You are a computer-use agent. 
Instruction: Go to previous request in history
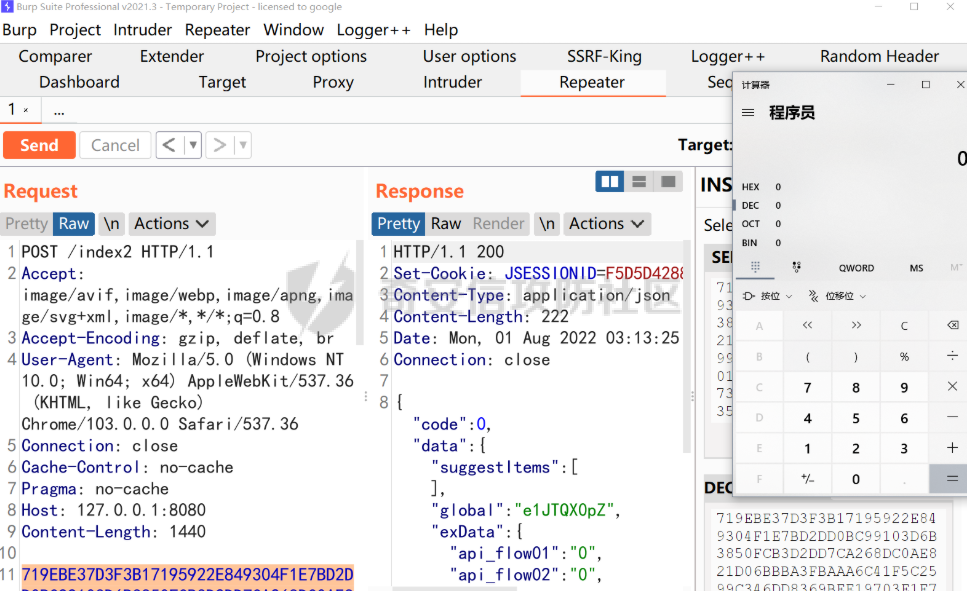point(169,145)
